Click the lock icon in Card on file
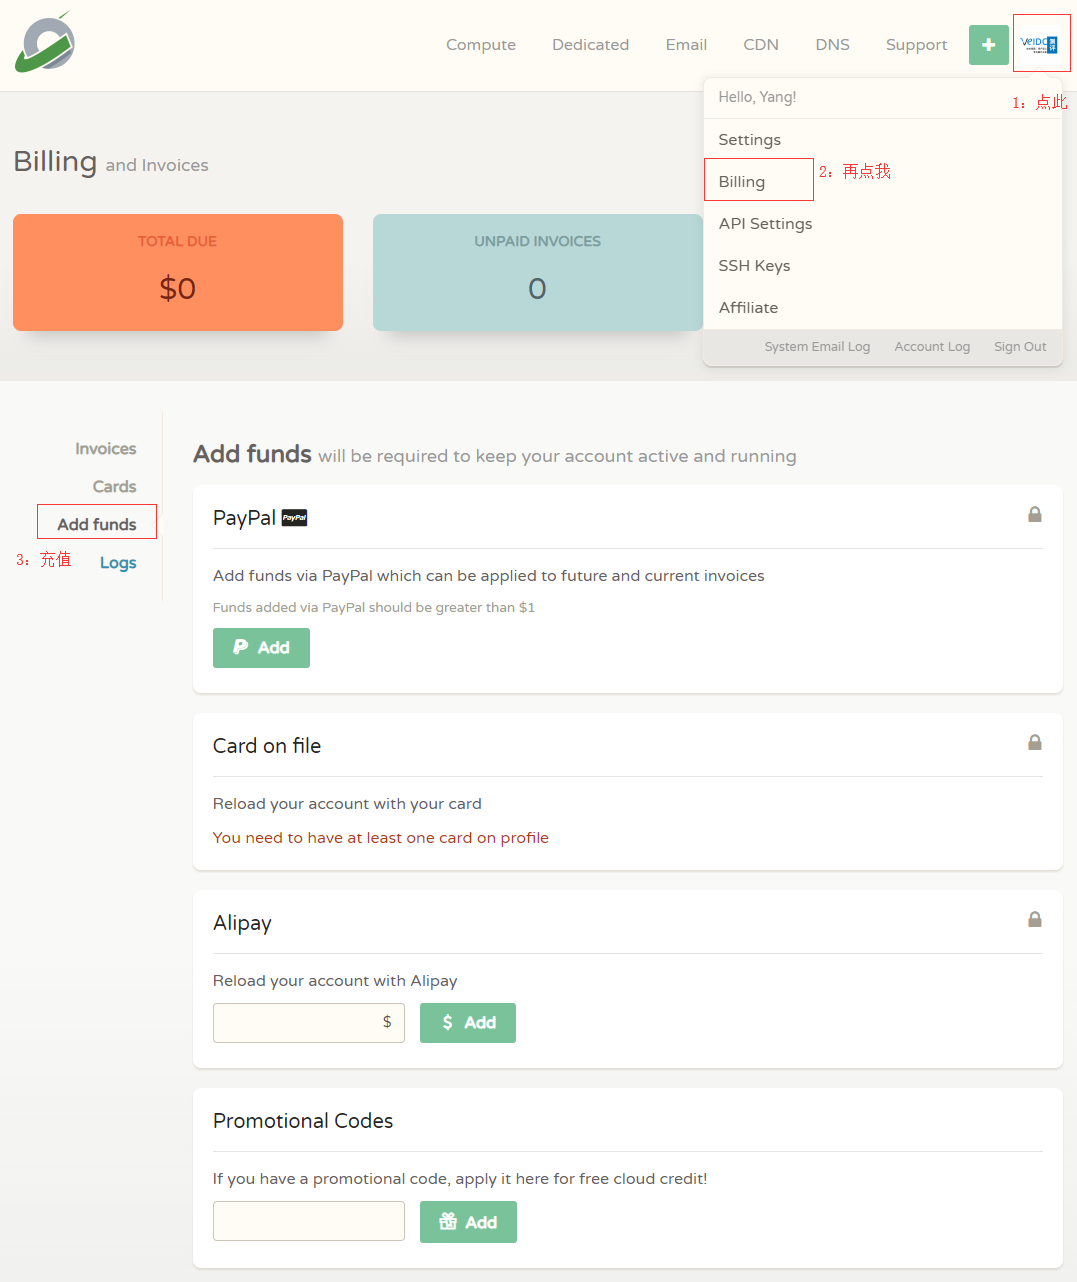Screen dimensions: 1077x1282 point(1034,743)
